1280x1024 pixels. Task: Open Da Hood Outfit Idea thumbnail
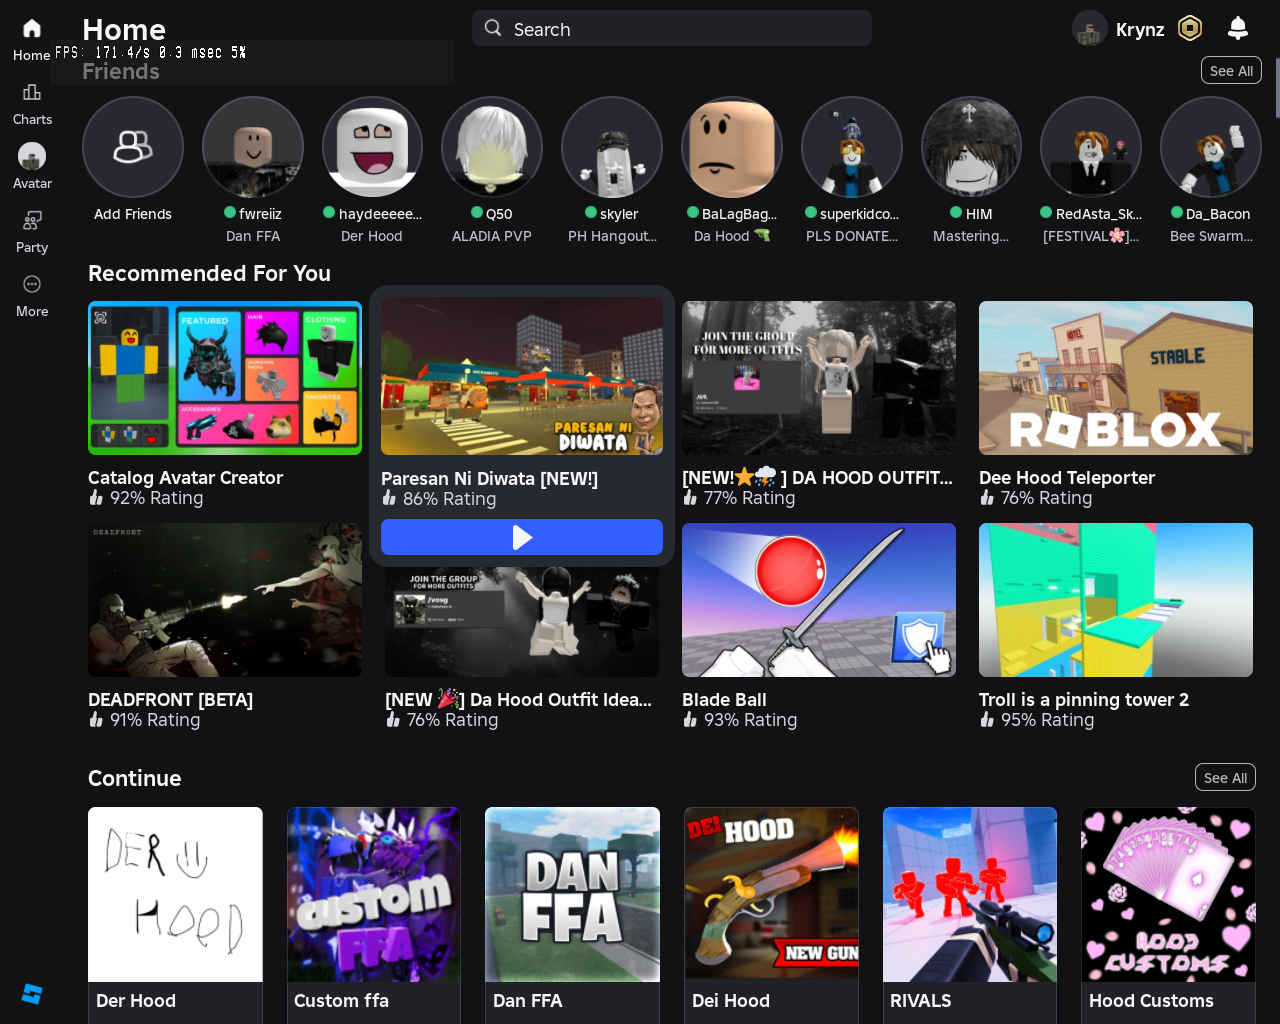pos(522,622)
